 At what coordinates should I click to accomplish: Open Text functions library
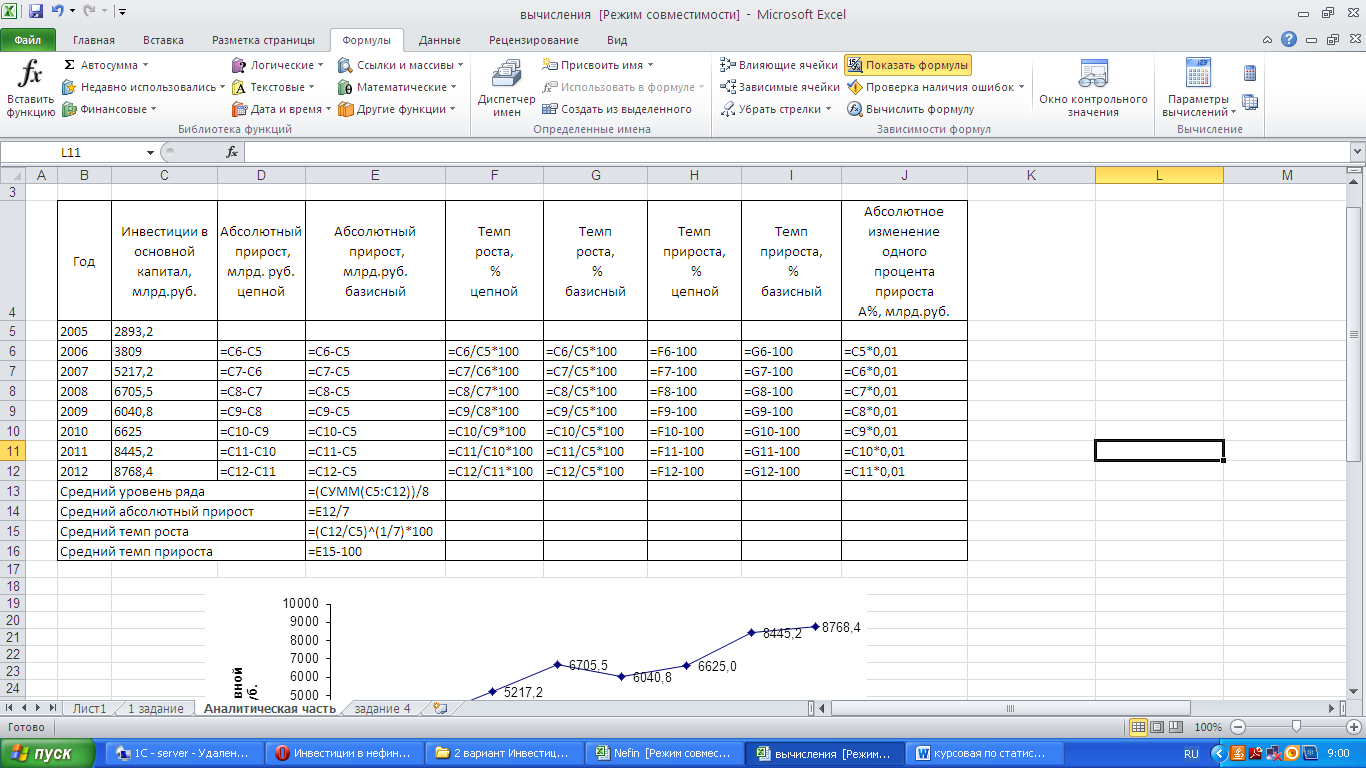click(x=276, y=87)
